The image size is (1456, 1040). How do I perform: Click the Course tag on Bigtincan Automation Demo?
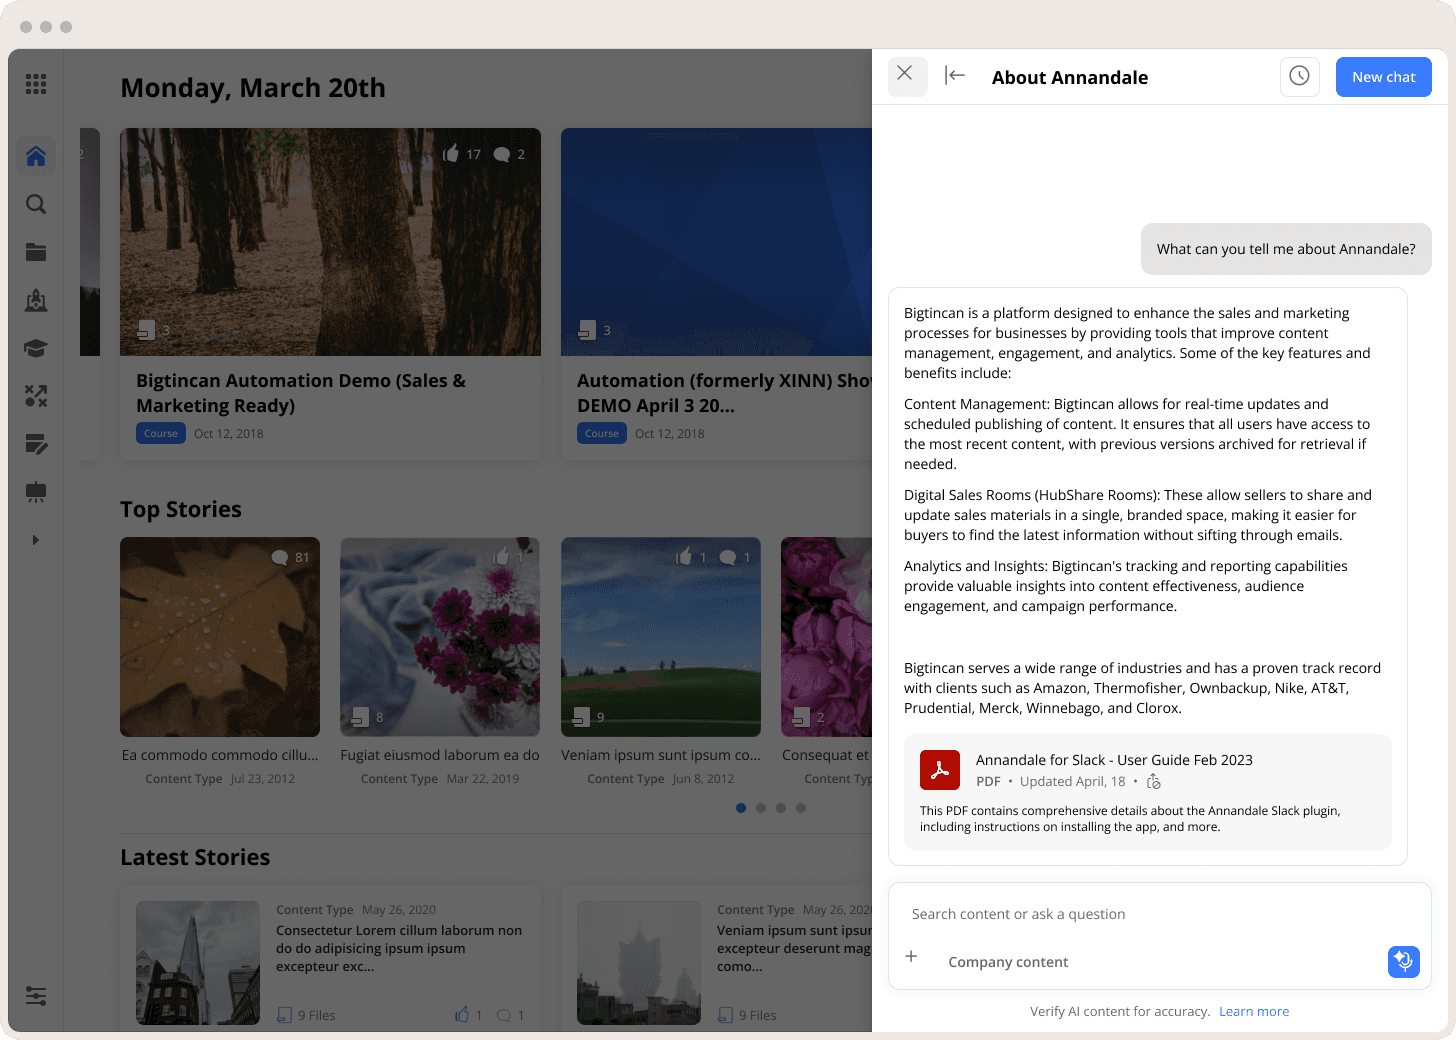pyautogui.click(x=161, y=434)
